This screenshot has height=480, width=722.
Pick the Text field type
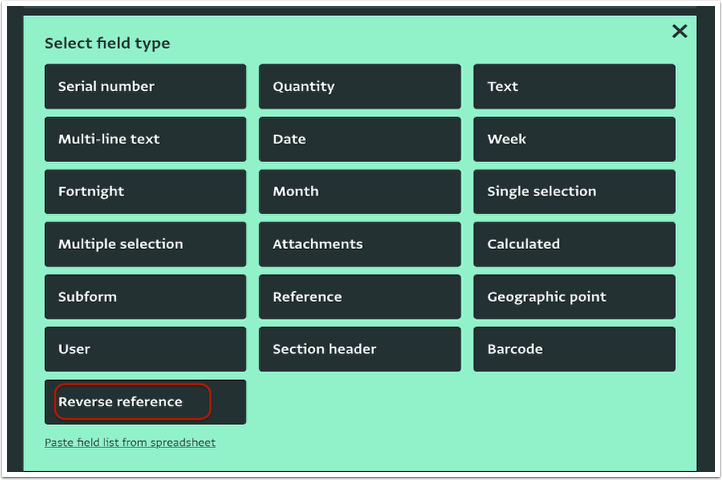click(574, 86)
